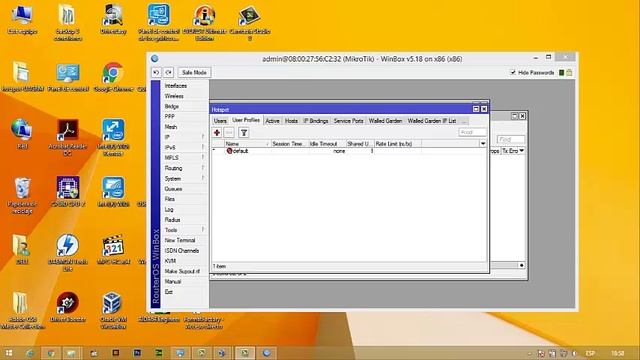Click the Chrome icon on the taskbar
This screenshot has height=360, width=640.
point(51,353)
